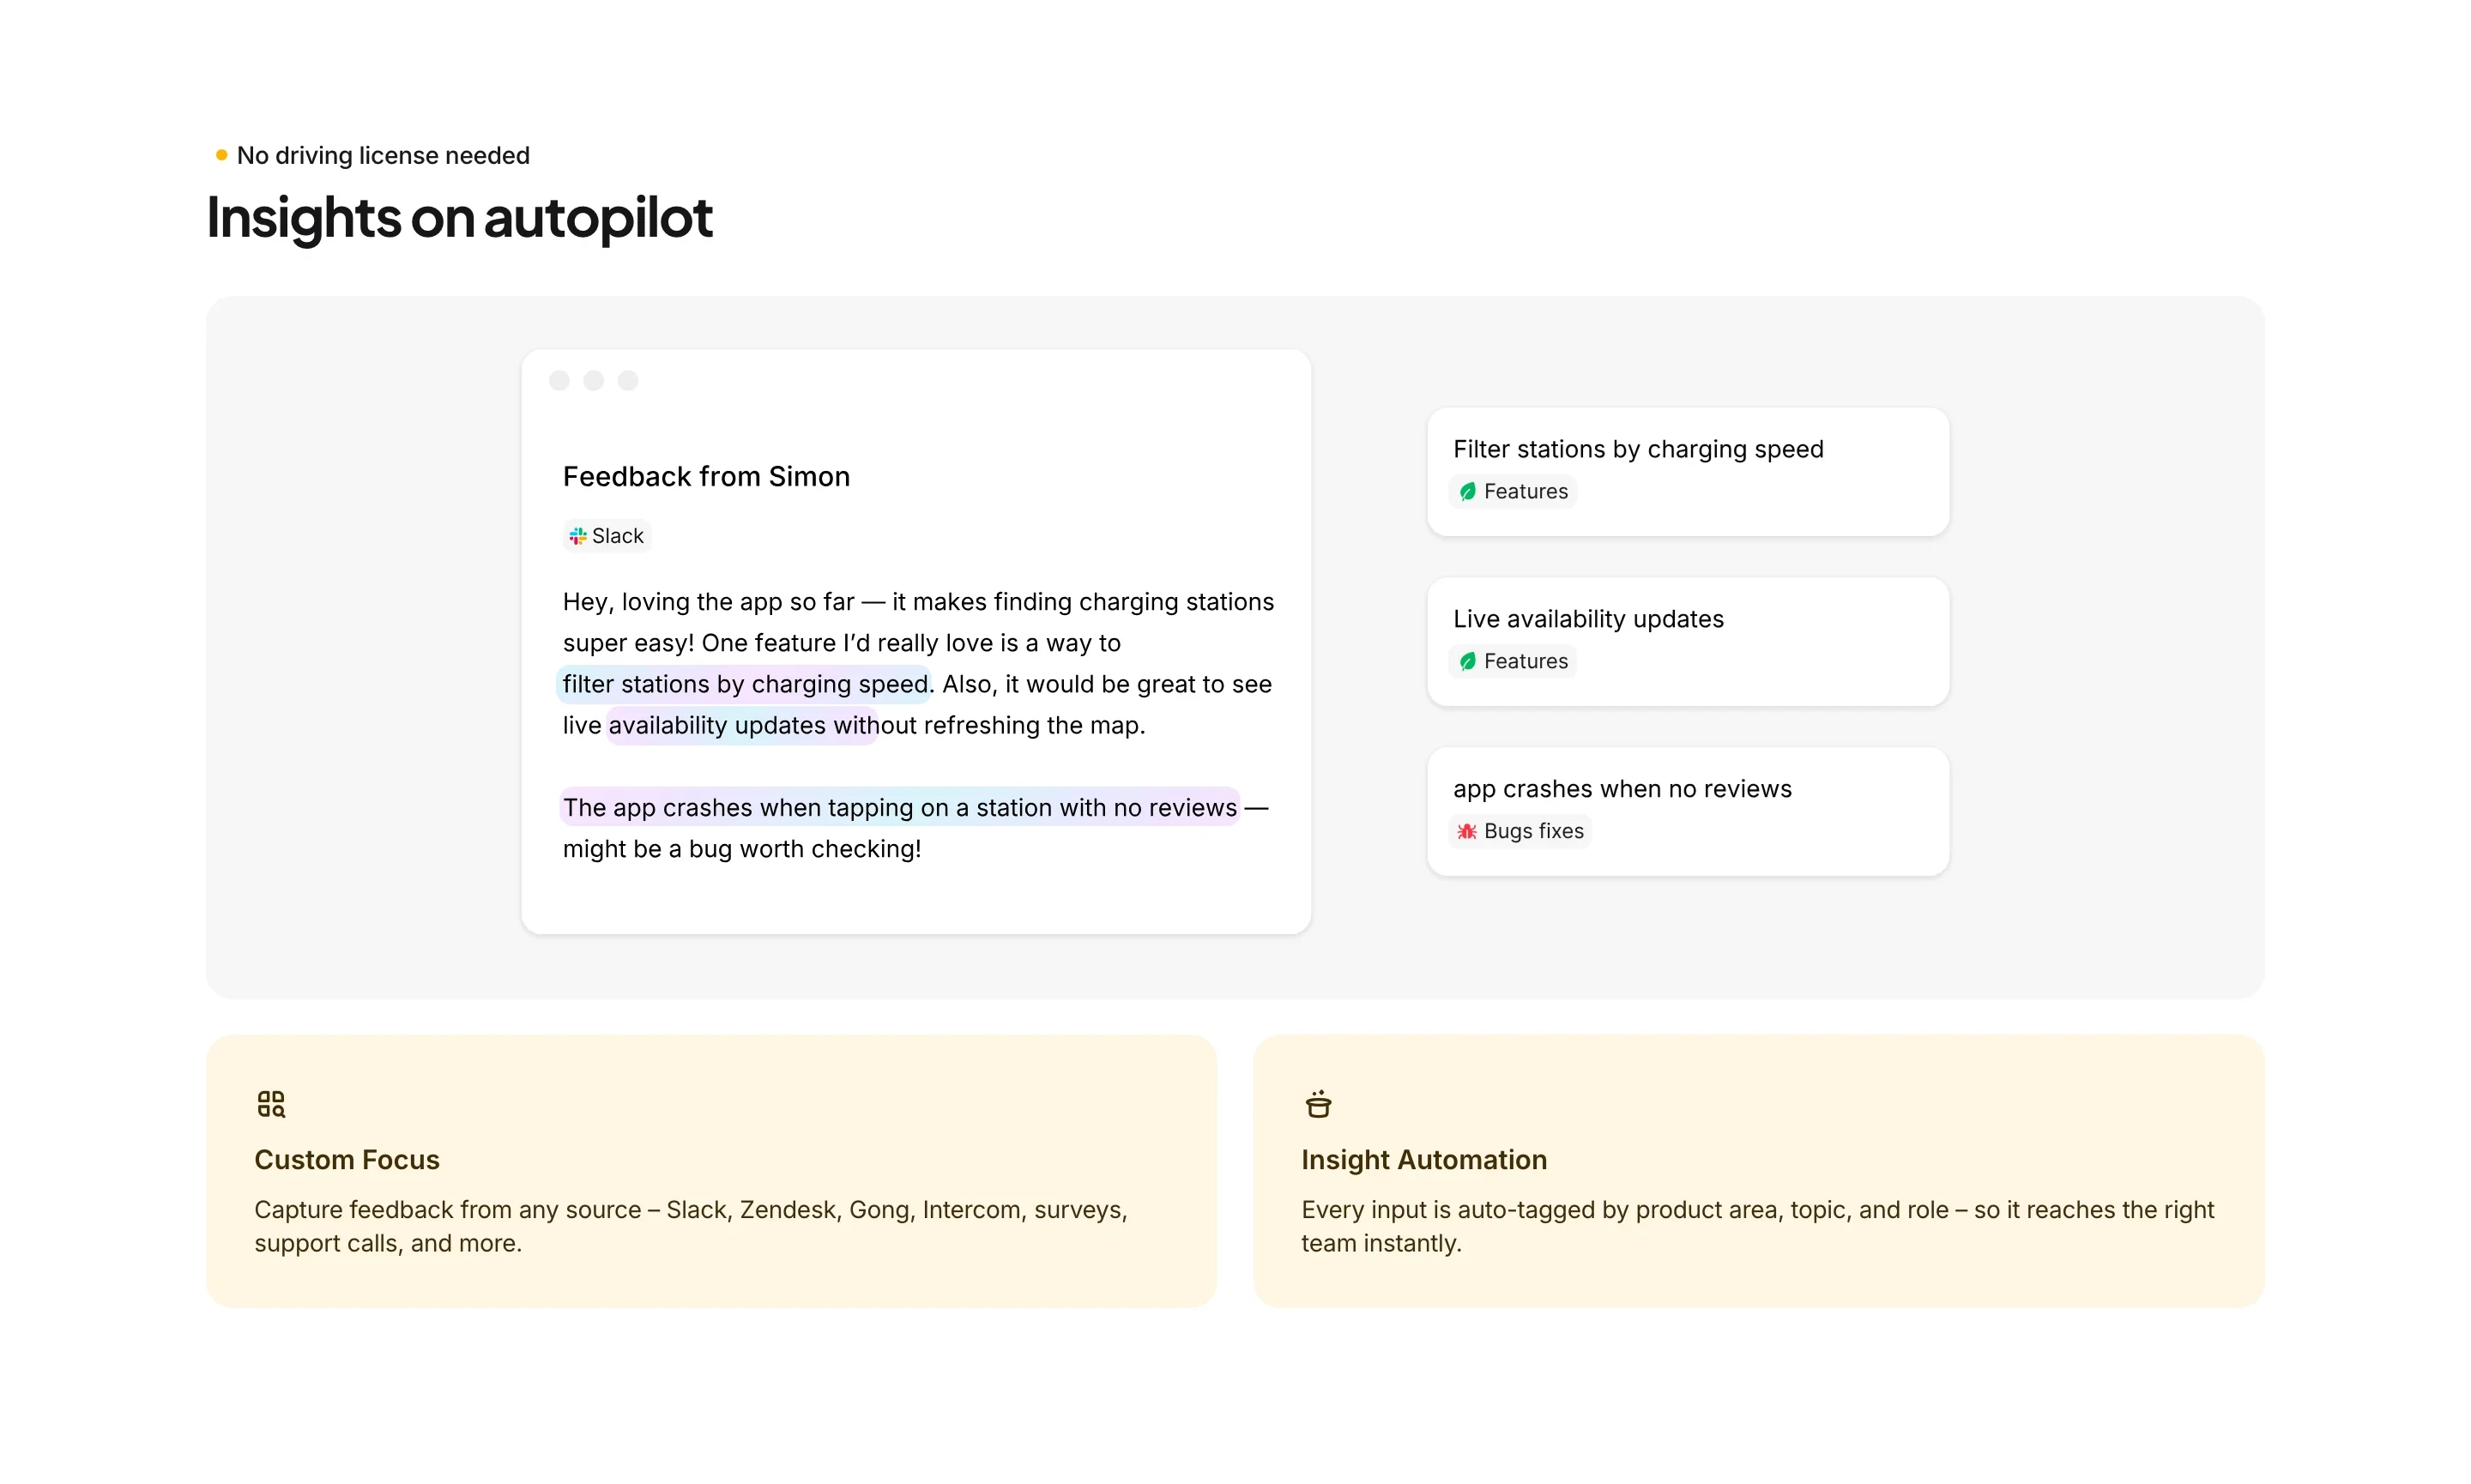2471x1484 pixels.
Task: Click the highlighted app crash sentence in the feedback
Action: 899,807
